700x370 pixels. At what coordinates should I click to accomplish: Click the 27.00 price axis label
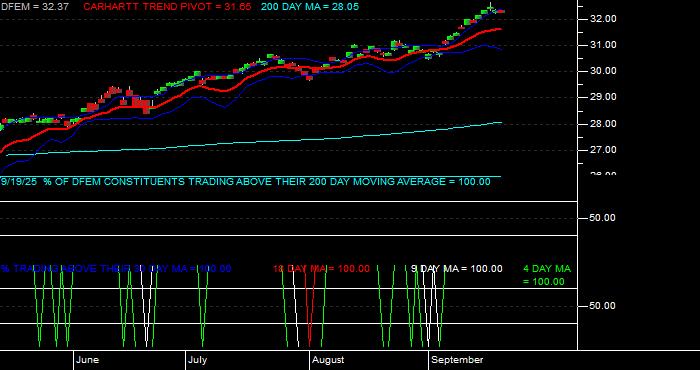[604, 150]
